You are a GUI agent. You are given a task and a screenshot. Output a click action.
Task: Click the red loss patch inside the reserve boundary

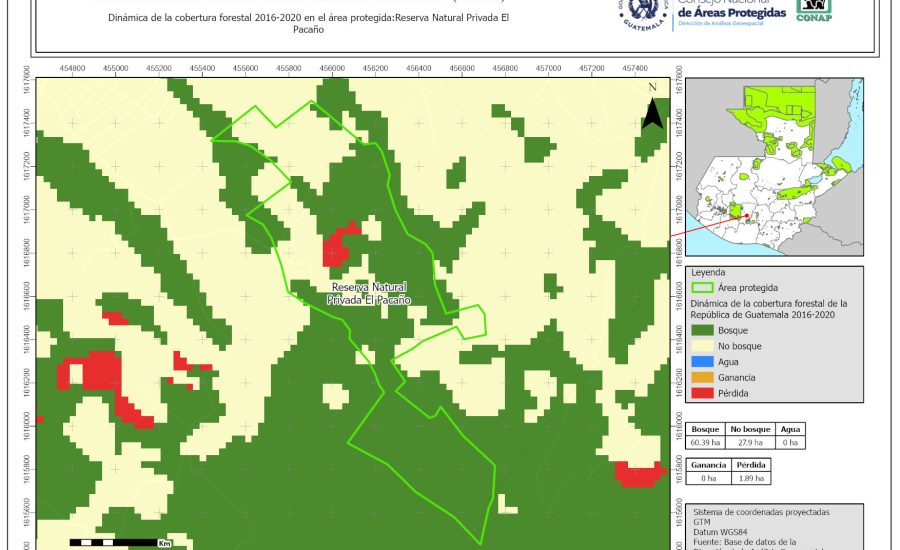point(339,245)
